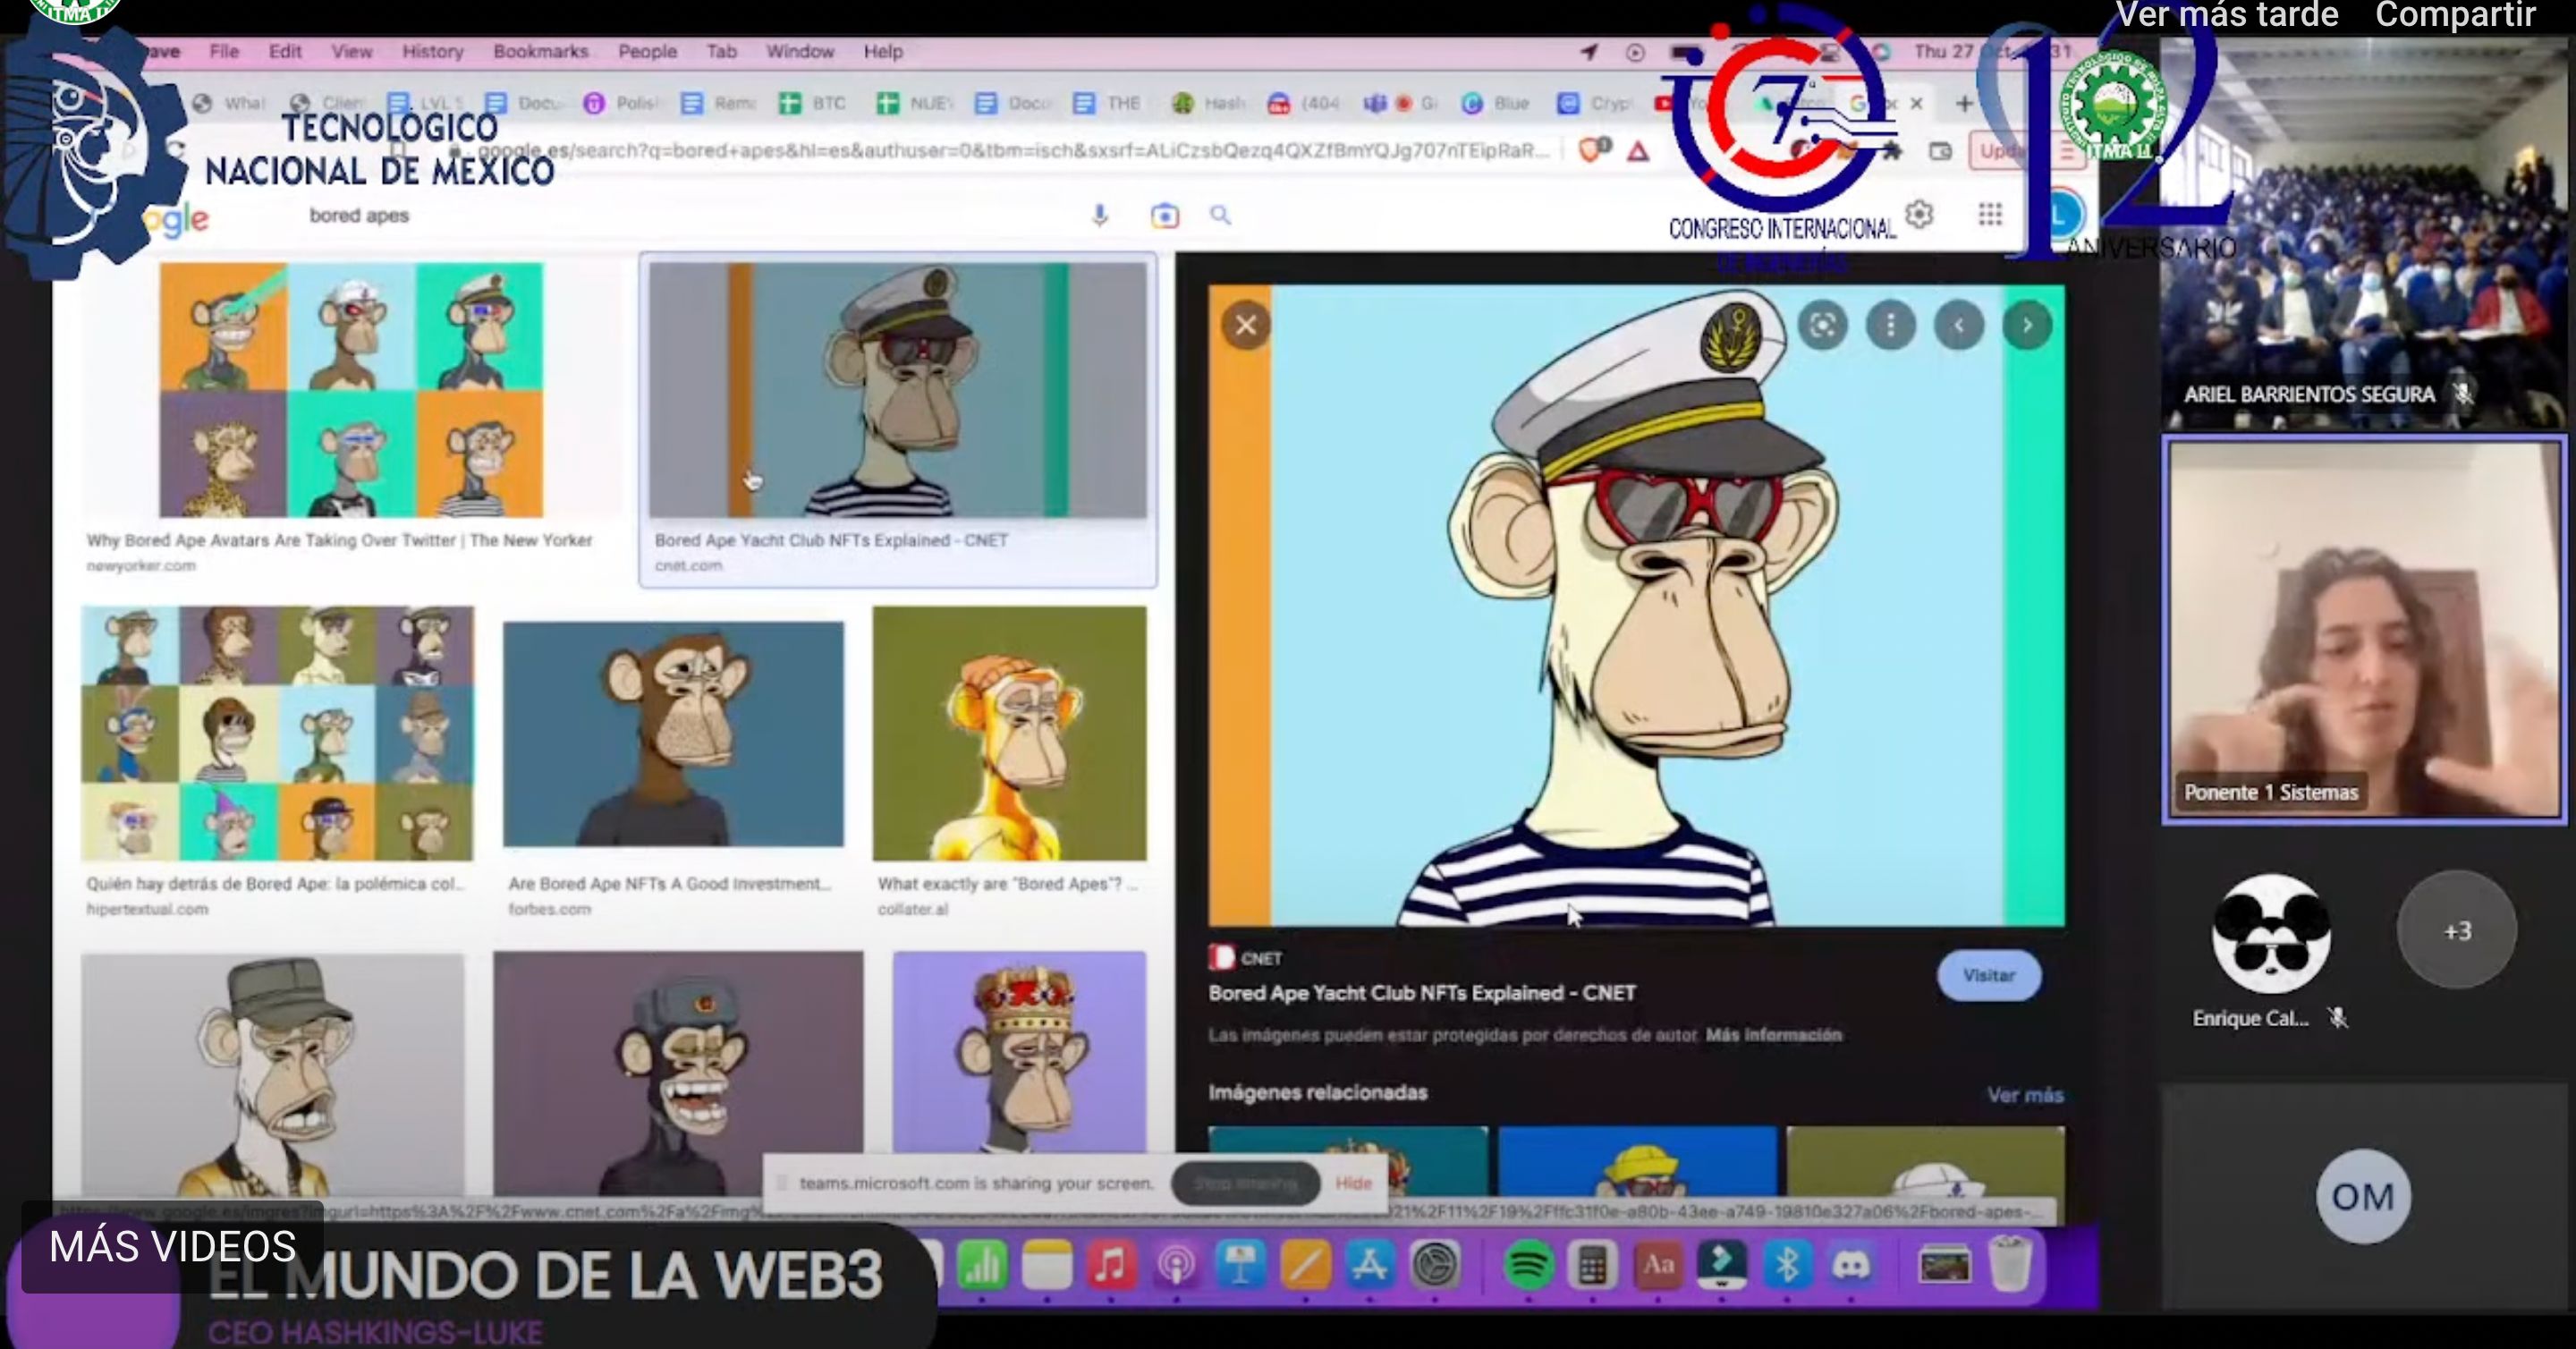Click the voice search microphone icon
The width and height of the screenshot is (2576, 1349).
pyautogui.click(x=1100, y=215)
